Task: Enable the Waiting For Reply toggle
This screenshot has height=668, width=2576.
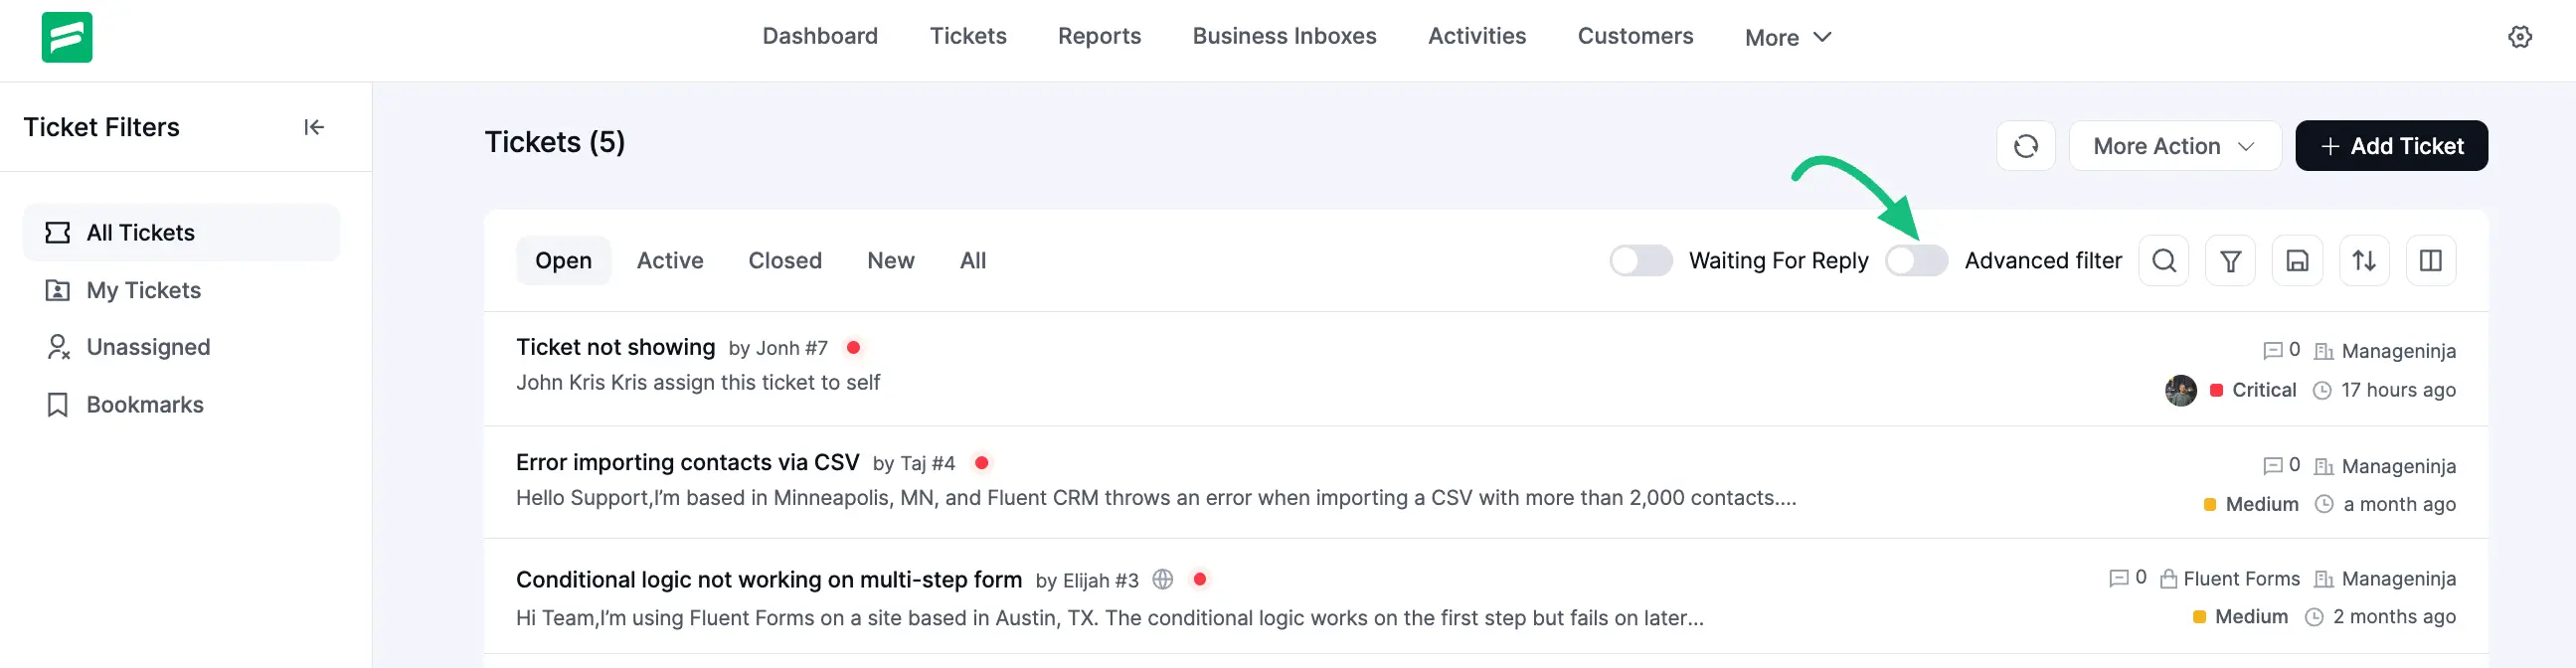Action: (1640, 261)
